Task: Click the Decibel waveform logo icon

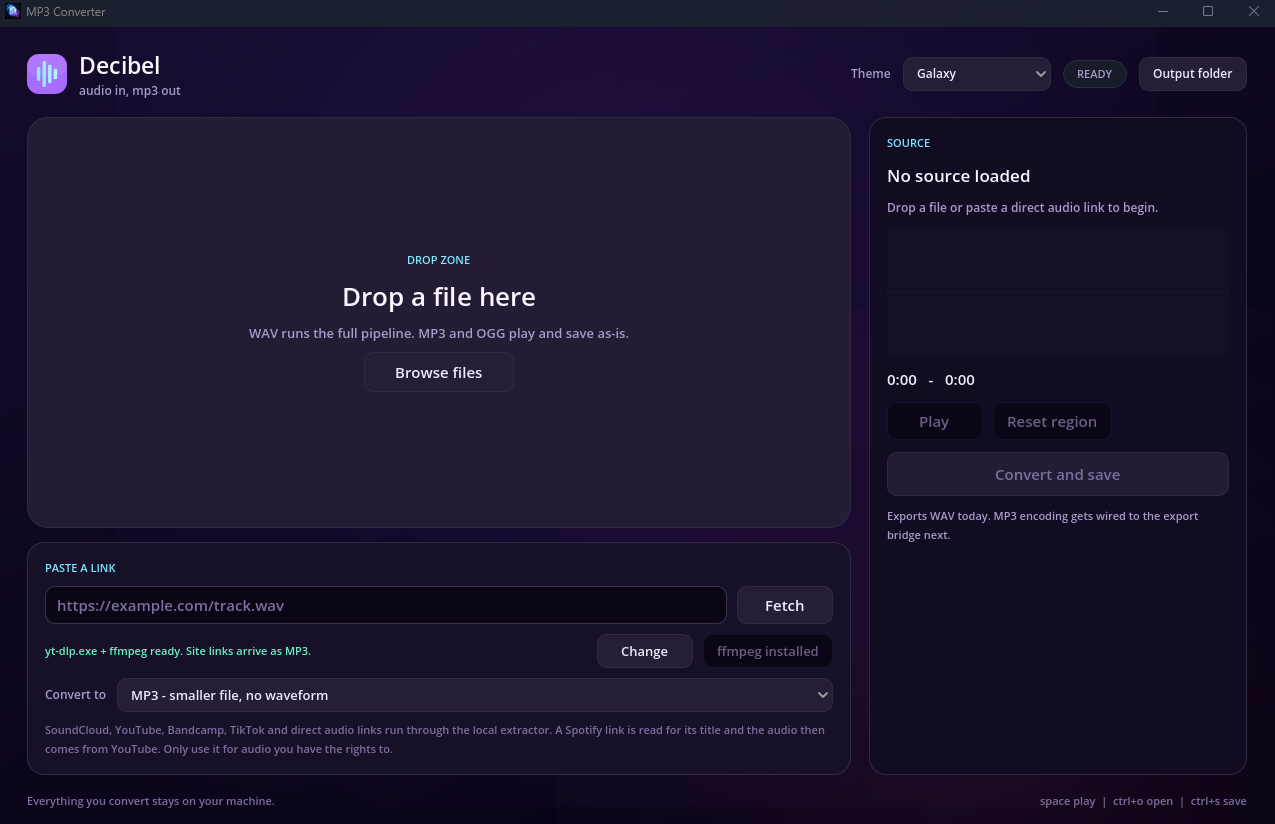Action: [x=47, y=74]
